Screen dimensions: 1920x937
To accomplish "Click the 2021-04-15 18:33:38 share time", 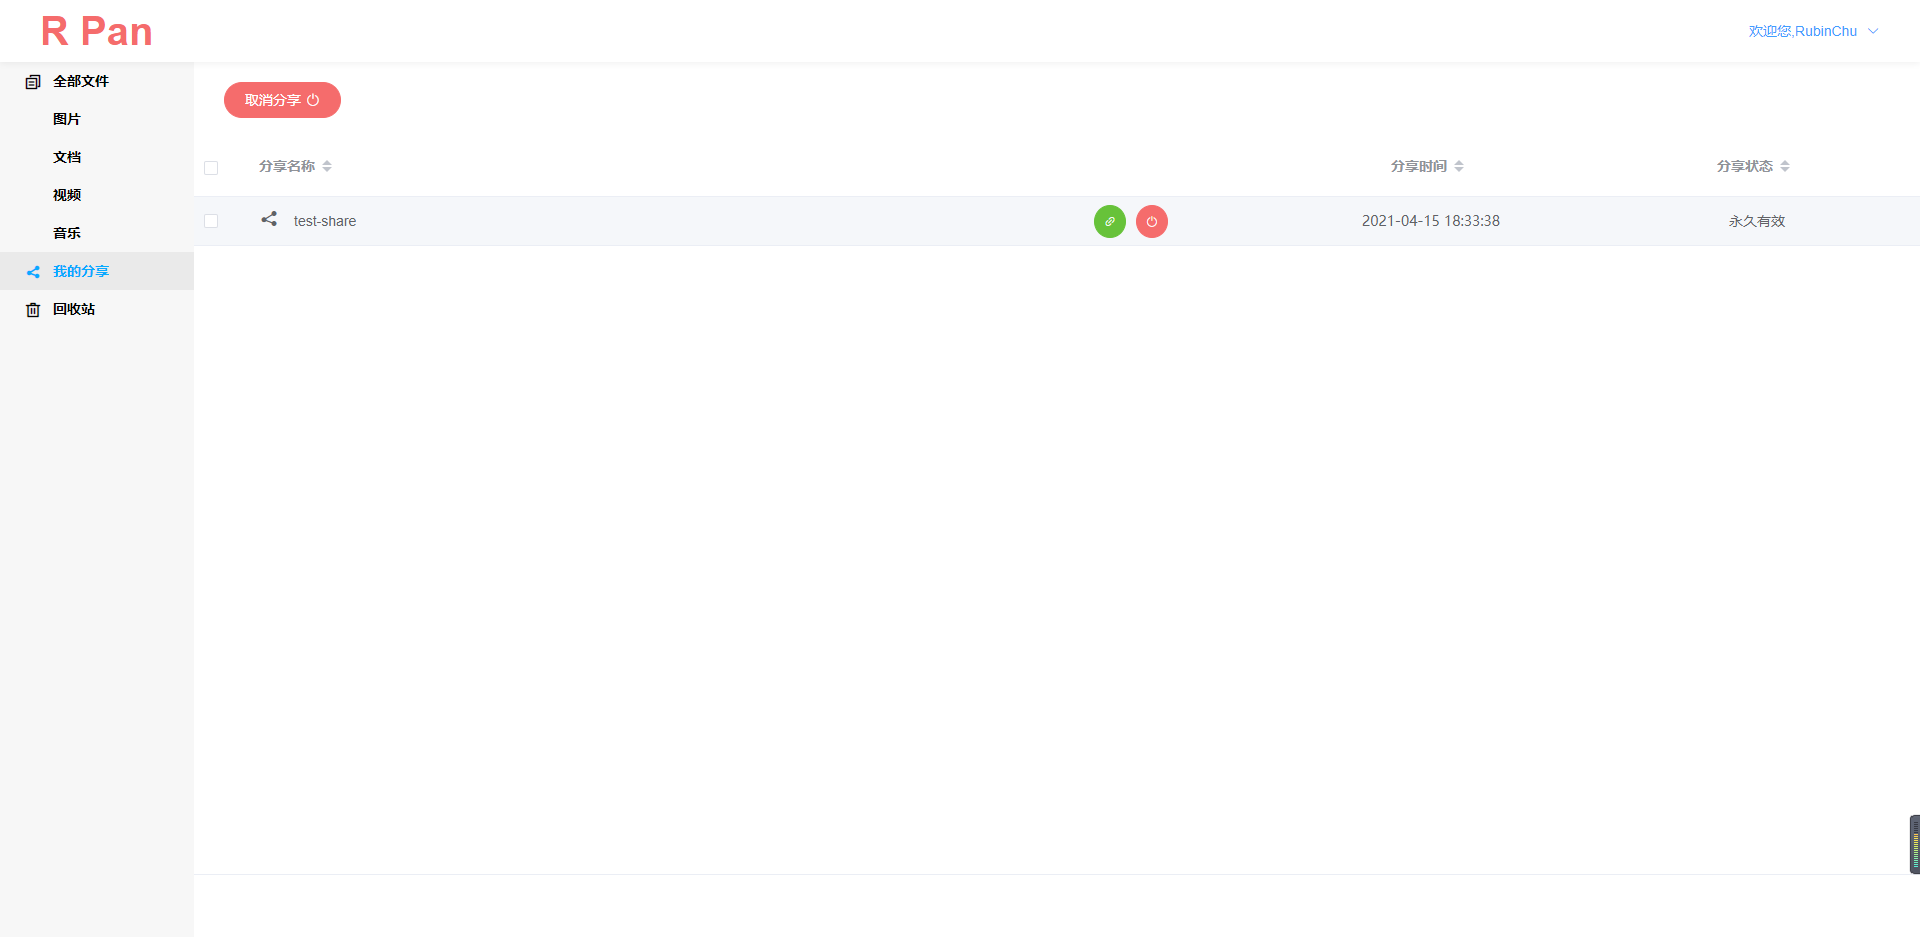I will (1431, 221).
